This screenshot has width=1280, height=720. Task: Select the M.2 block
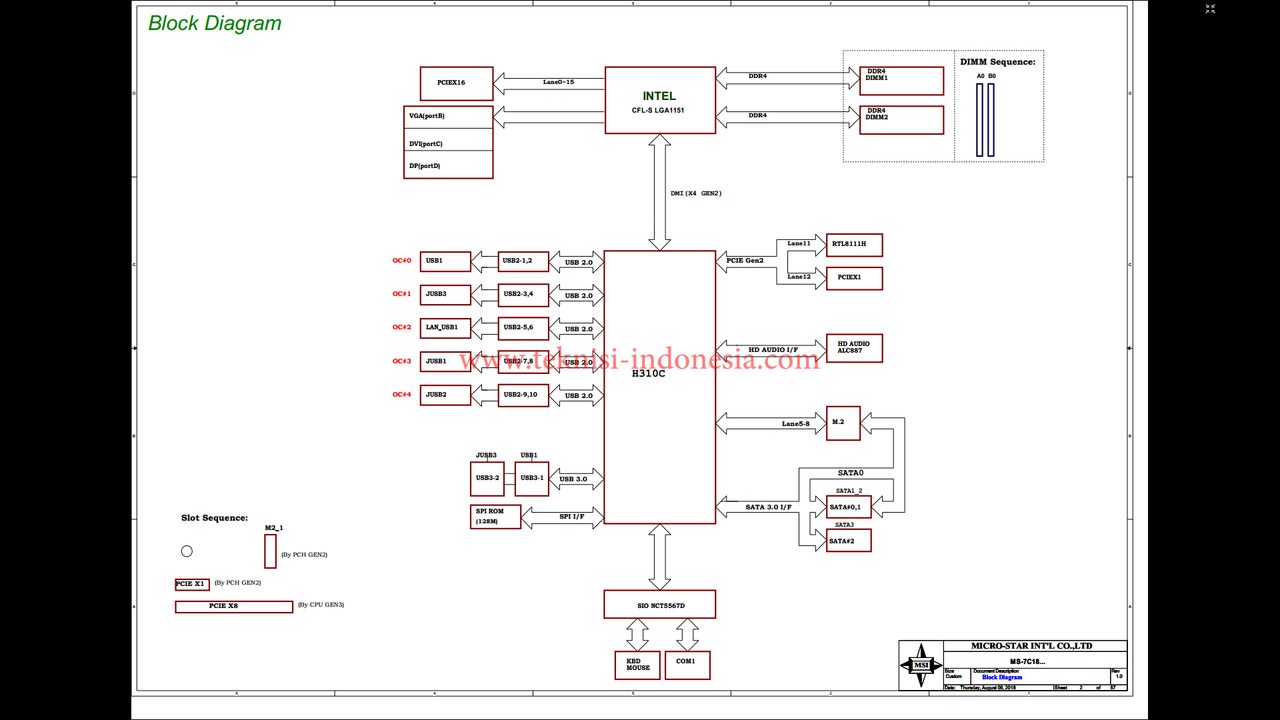pyautogui.click(x=843, y=422)
